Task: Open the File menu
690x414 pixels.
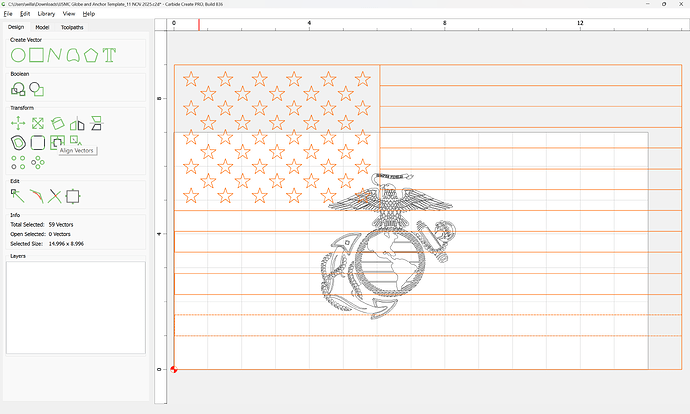Action: tap(7, 14)
